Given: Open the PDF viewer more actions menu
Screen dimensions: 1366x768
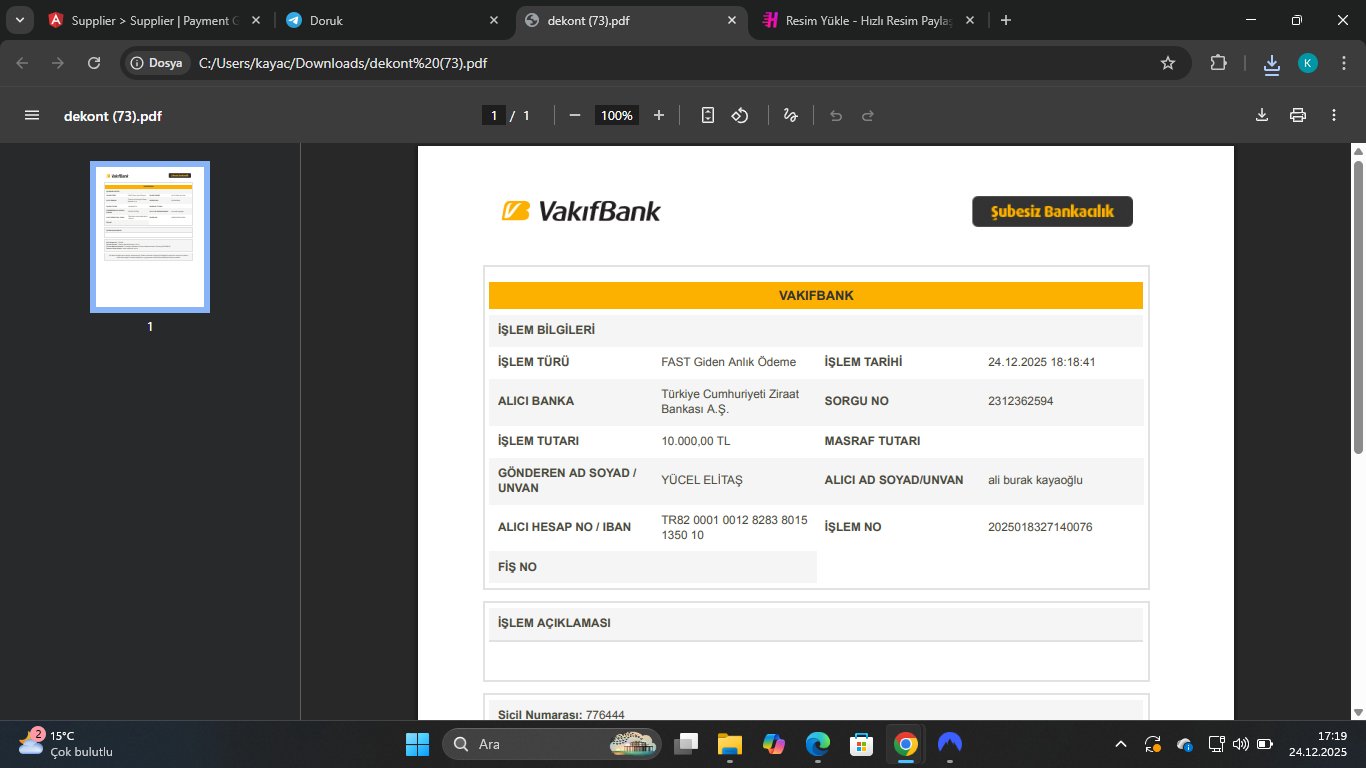Looking at the screenshot, I should (1334, 115).
